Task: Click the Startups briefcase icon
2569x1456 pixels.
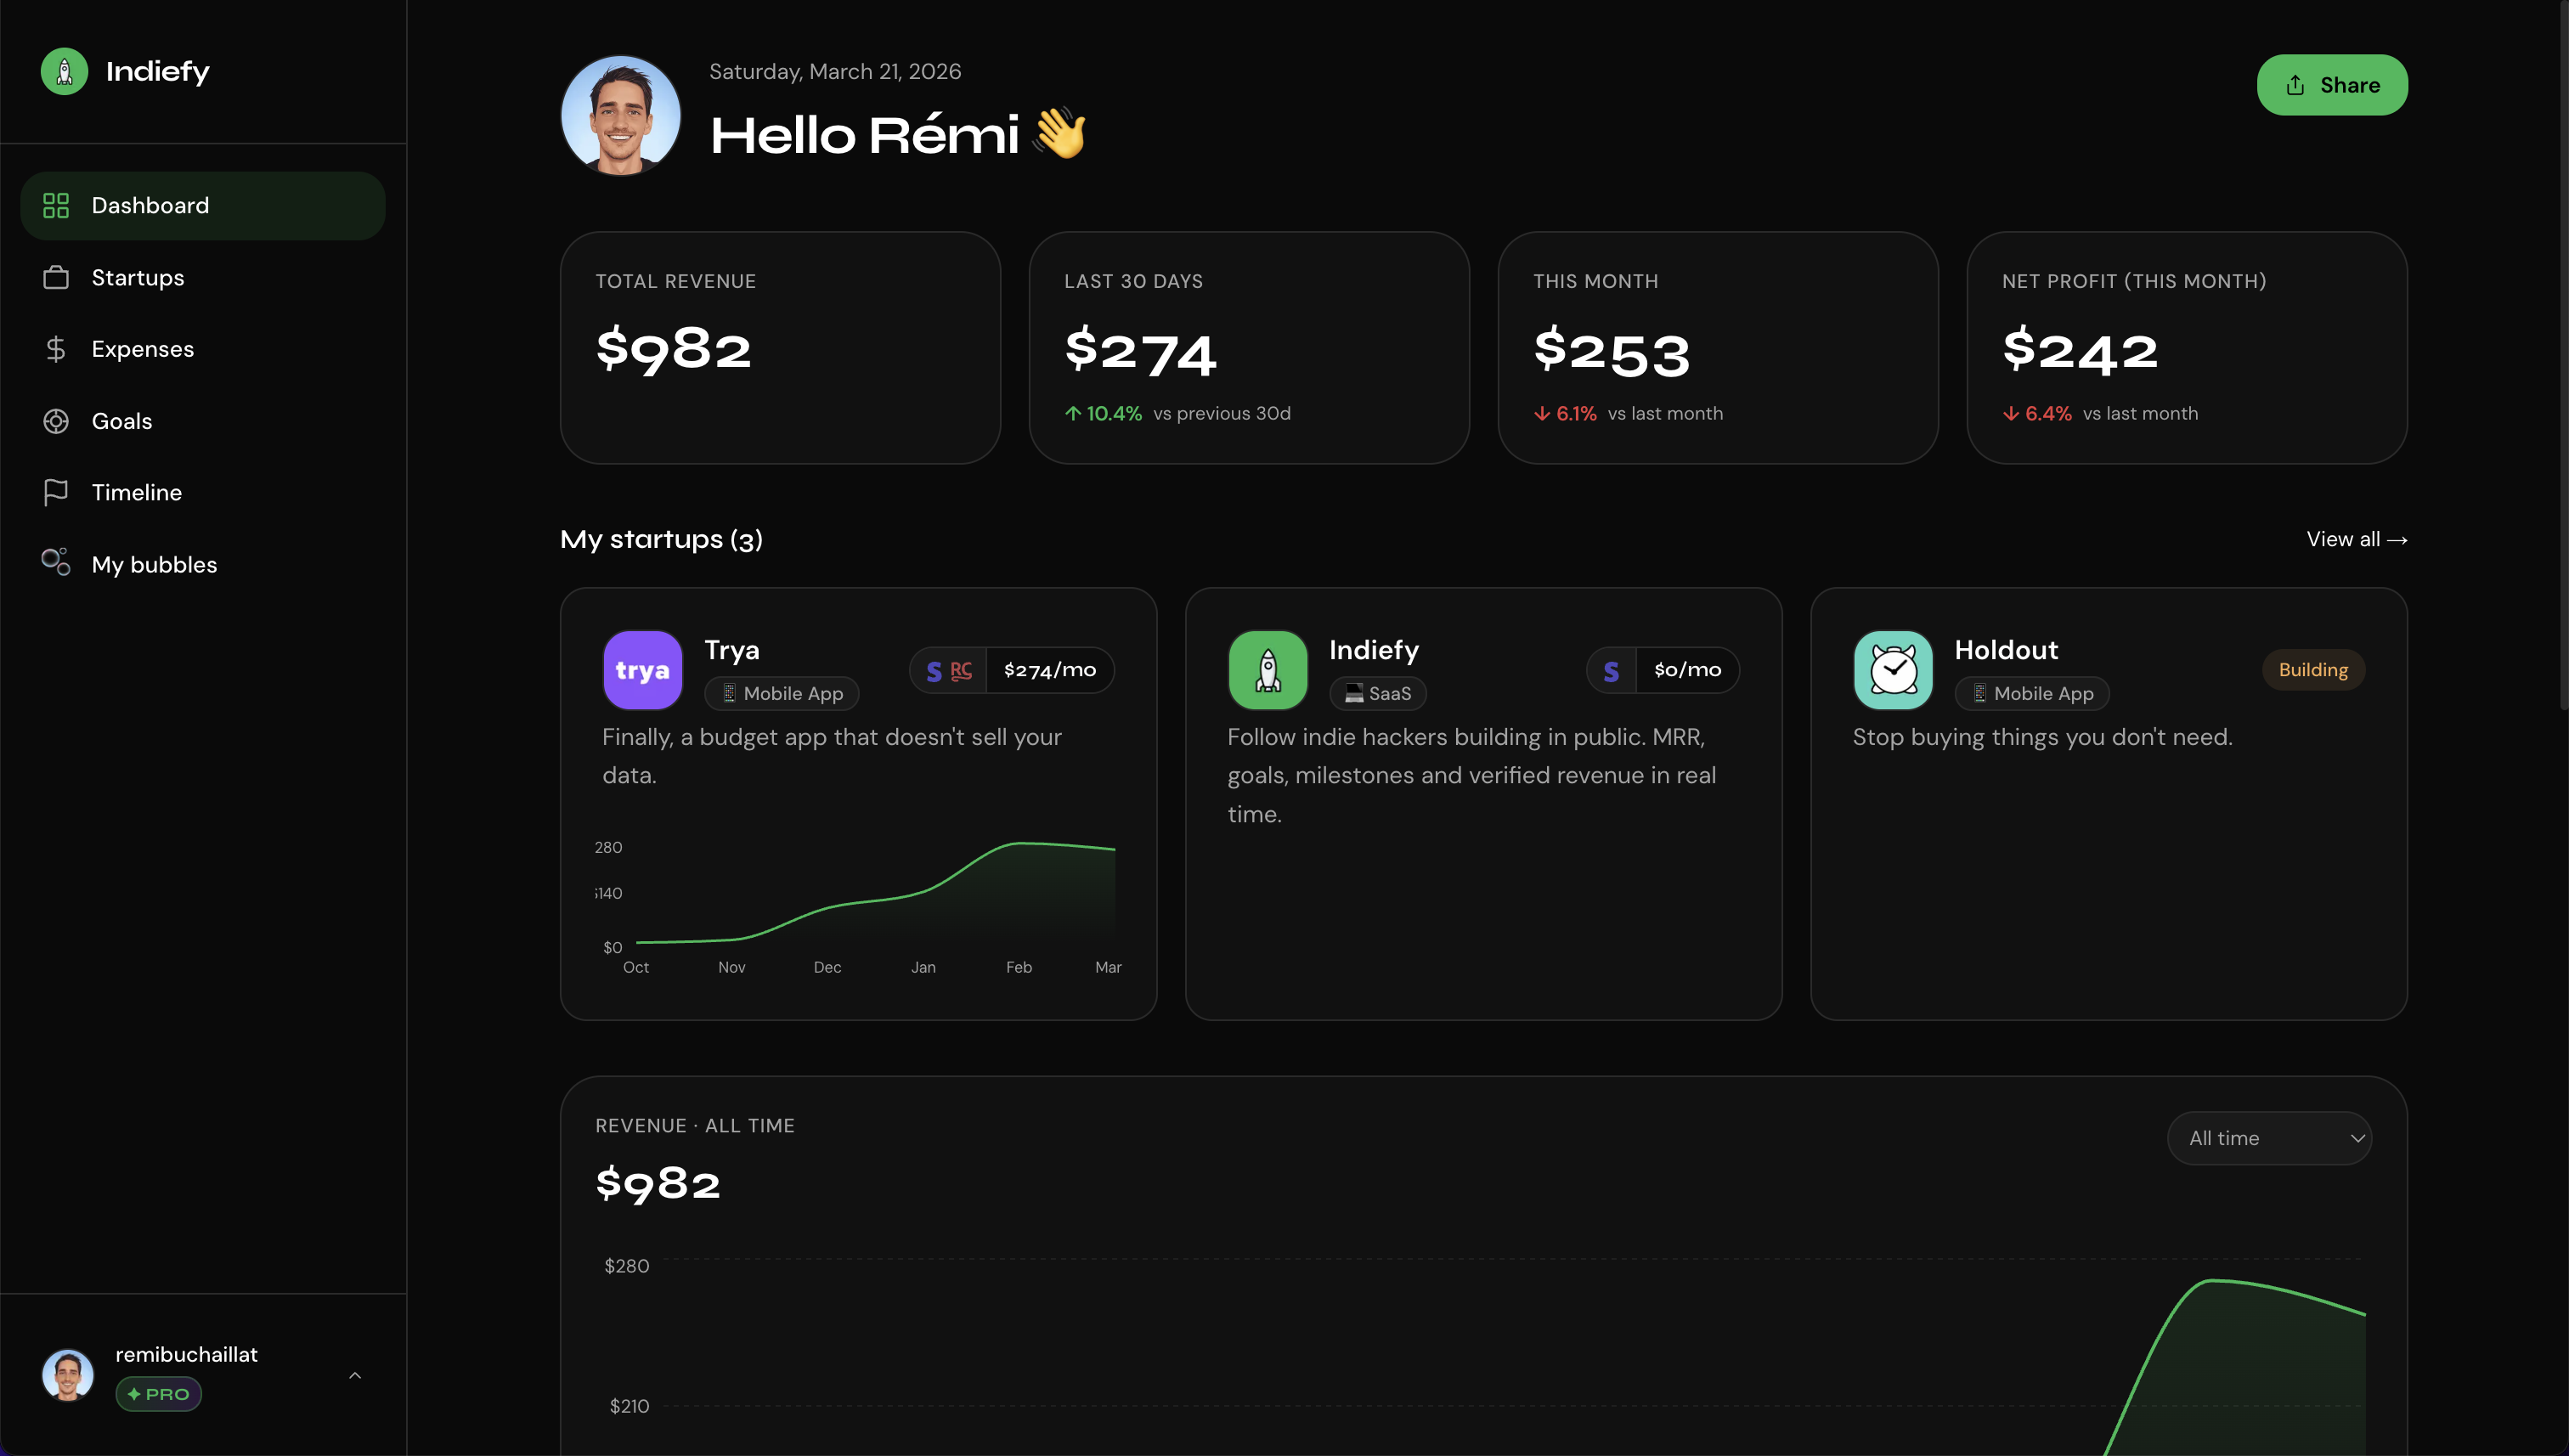Action: pos(56,277)
